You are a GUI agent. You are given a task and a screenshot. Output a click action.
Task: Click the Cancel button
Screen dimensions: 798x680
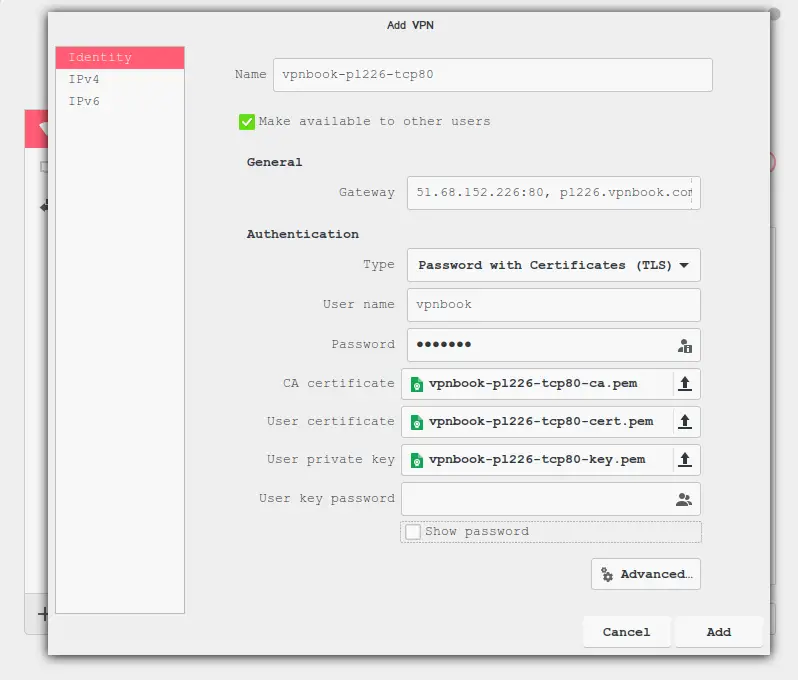tap(626, 632)
